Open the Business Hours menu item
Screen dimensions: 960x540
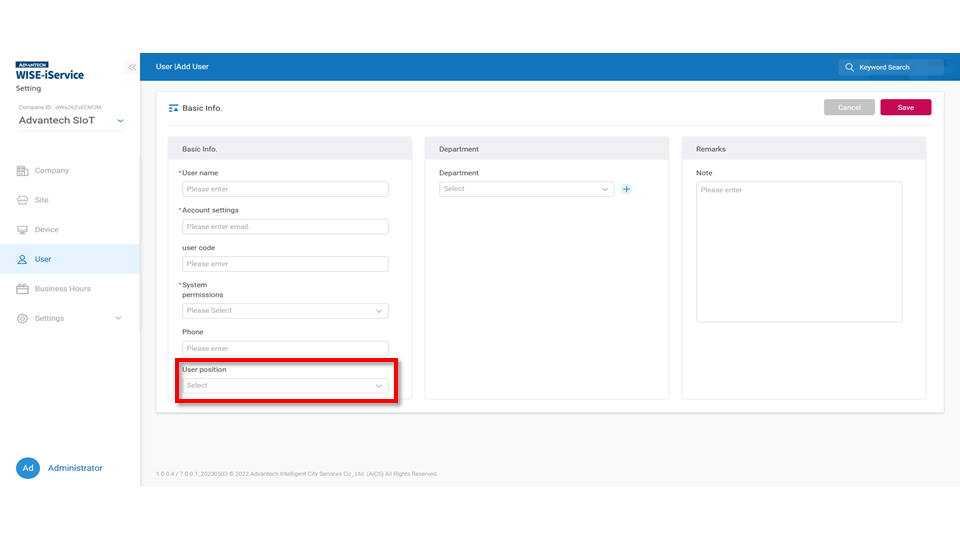[x=62, y=289]
